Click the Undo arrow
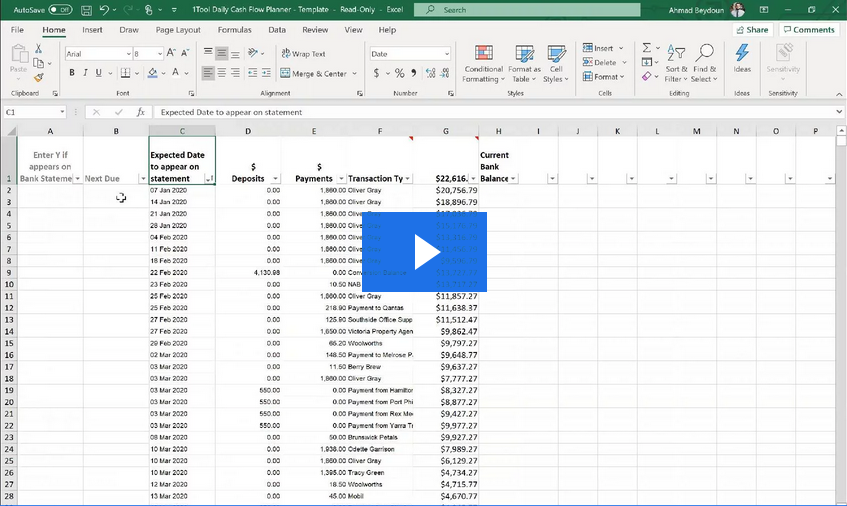 [104, 10]
